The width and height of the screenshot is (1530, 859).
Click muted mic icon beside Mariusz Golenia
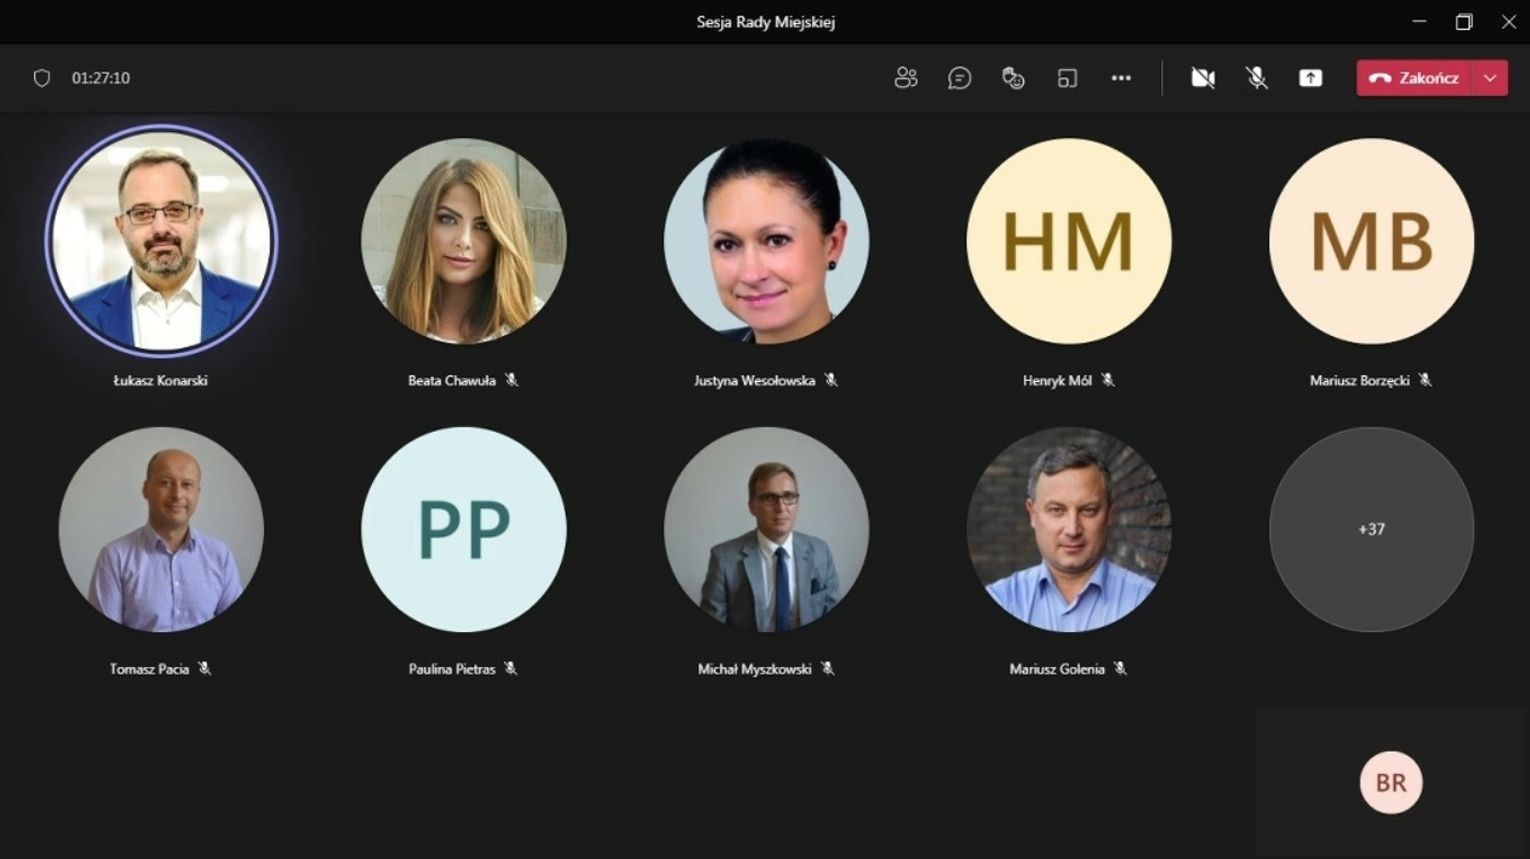point(1120,669)
